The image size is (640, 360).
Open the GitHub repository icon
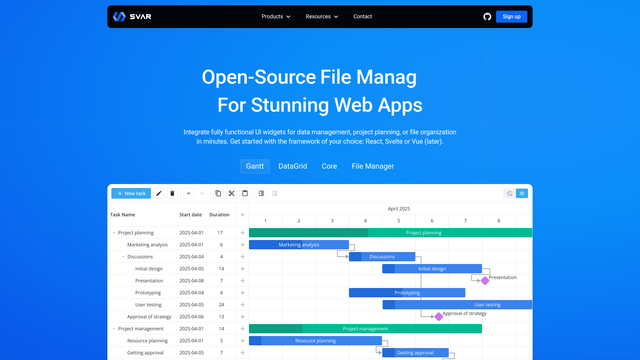(x=487, y=17)
